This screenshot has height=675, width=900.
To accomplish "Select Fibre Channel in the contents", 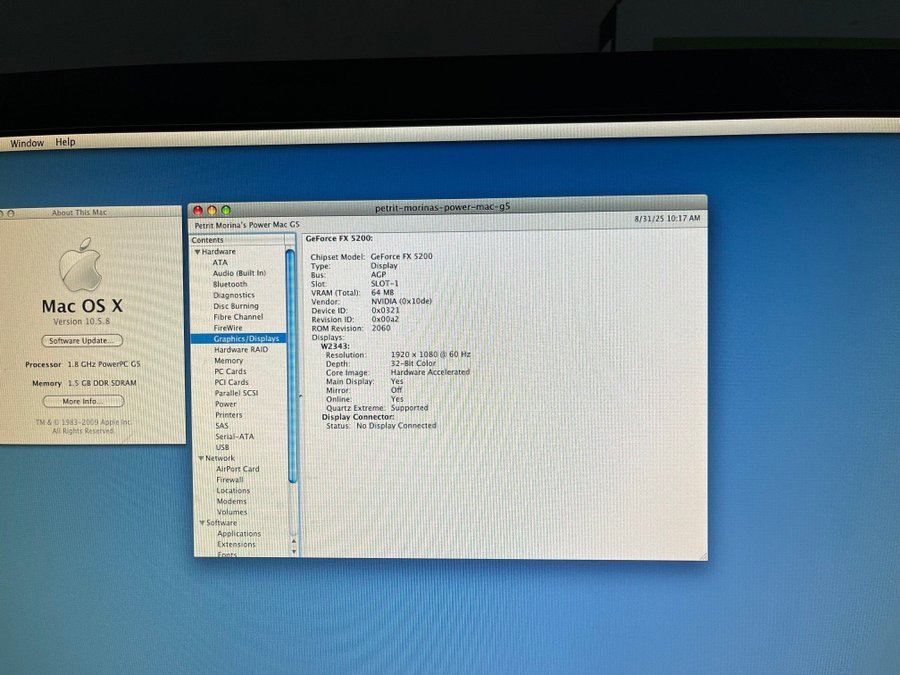I will point(238,317).
